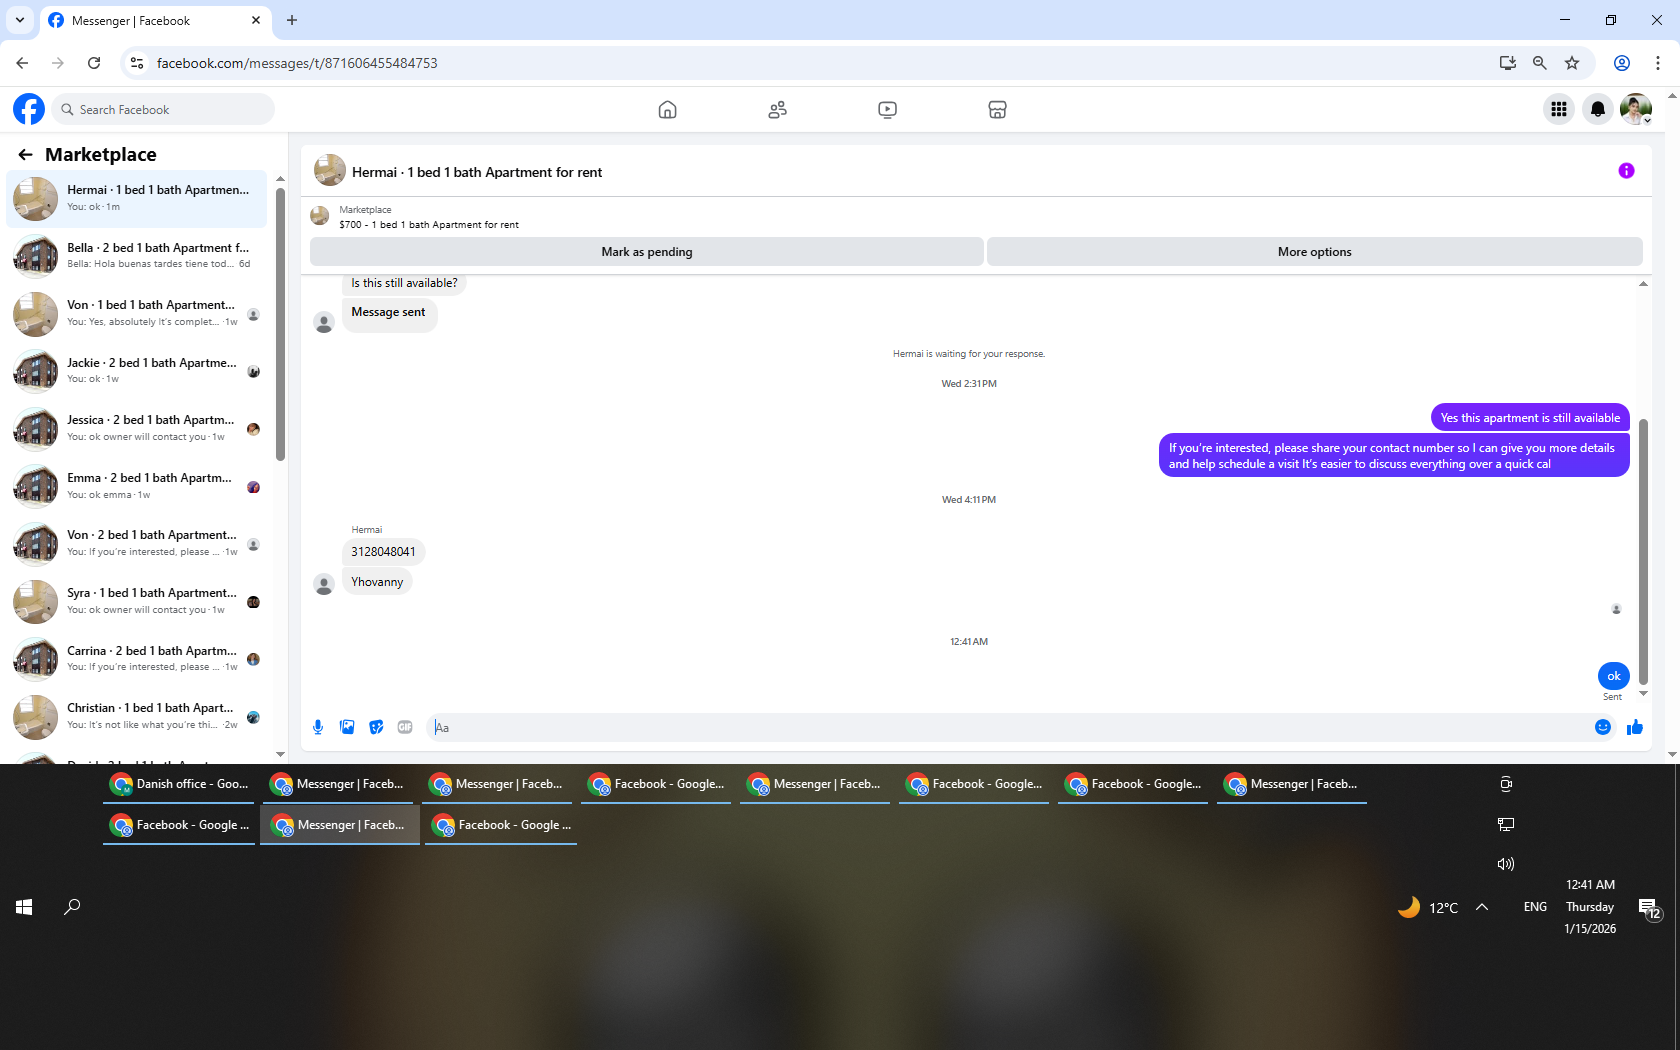Open the Chrome zoom magnifier icon

pyautogui.click(x=1540, y=63)
